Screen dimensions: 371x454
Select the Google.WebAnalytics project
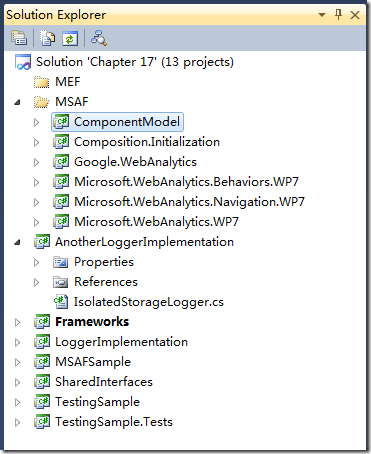135,162
